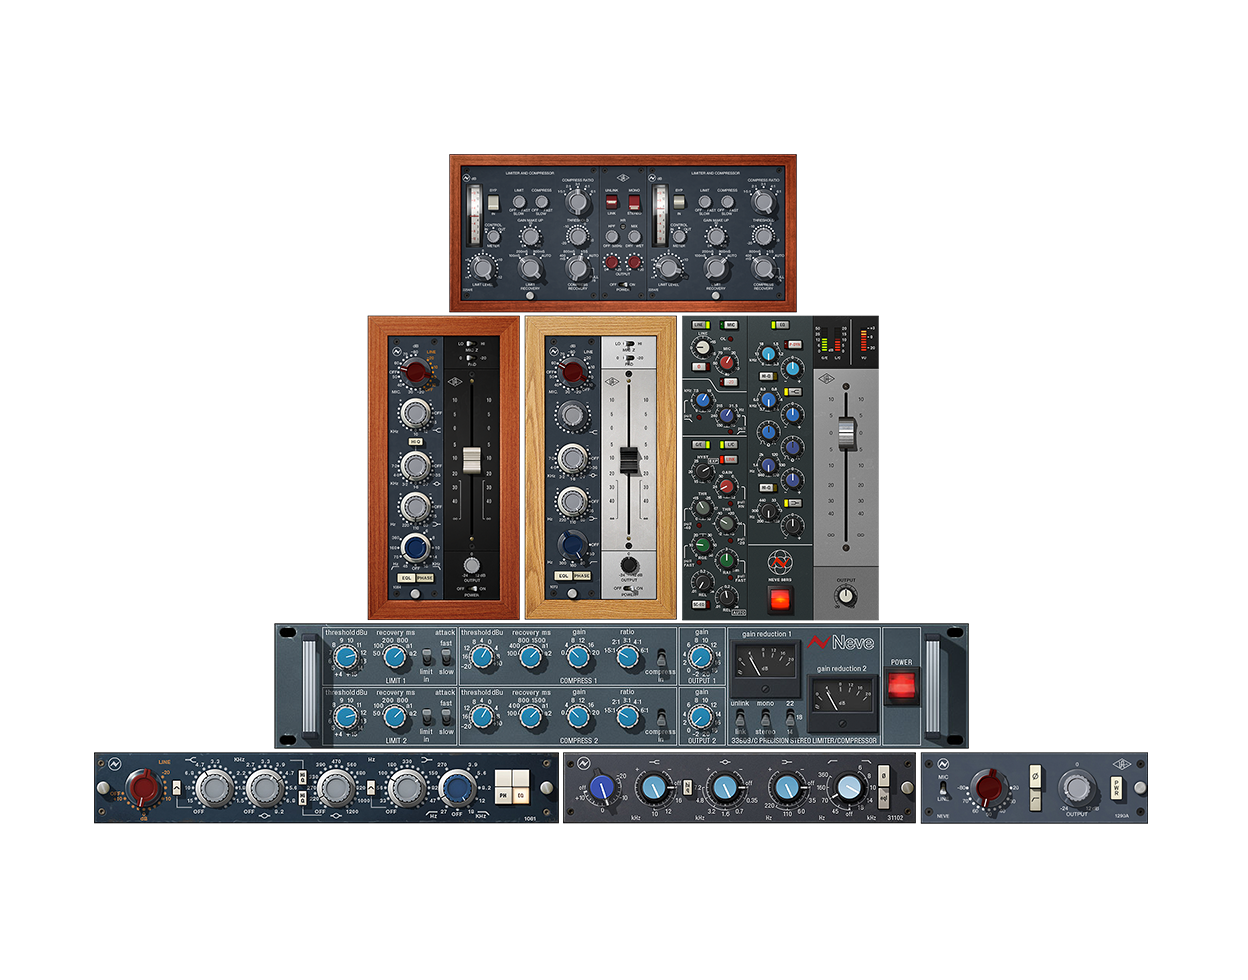Image resolution: width=1248 pixels, height=980 pixels.
Task: Engage the Ø phase button on the 31102 strip
Action: [x=884, y=776]
